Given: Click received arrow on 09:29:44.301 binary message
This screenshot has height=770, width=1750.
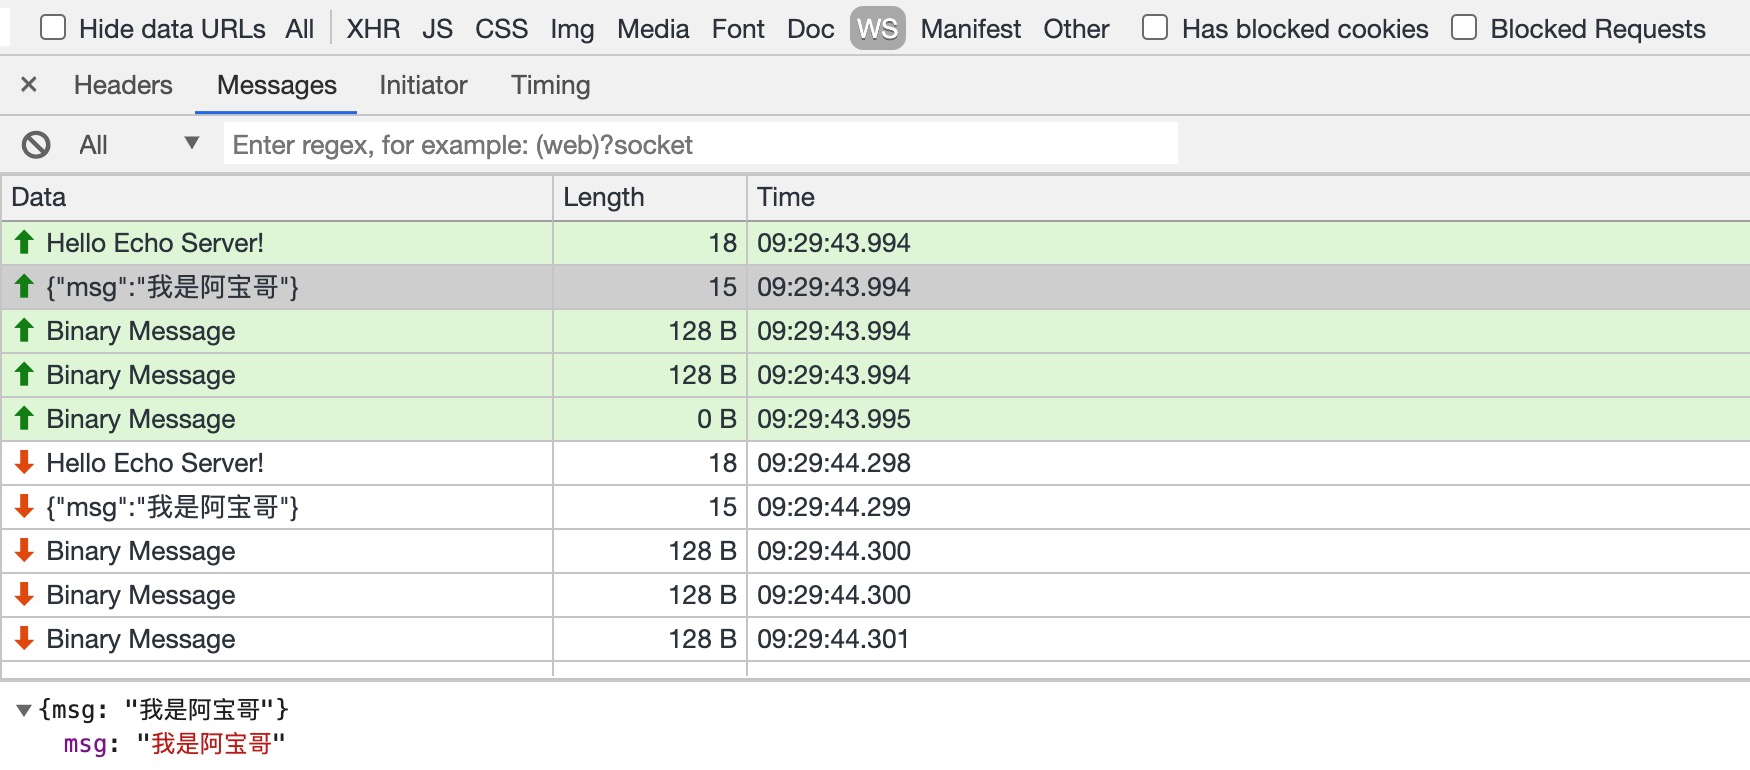Looking at the screenshot, I should pyautogui.click(x=25, y=639).
